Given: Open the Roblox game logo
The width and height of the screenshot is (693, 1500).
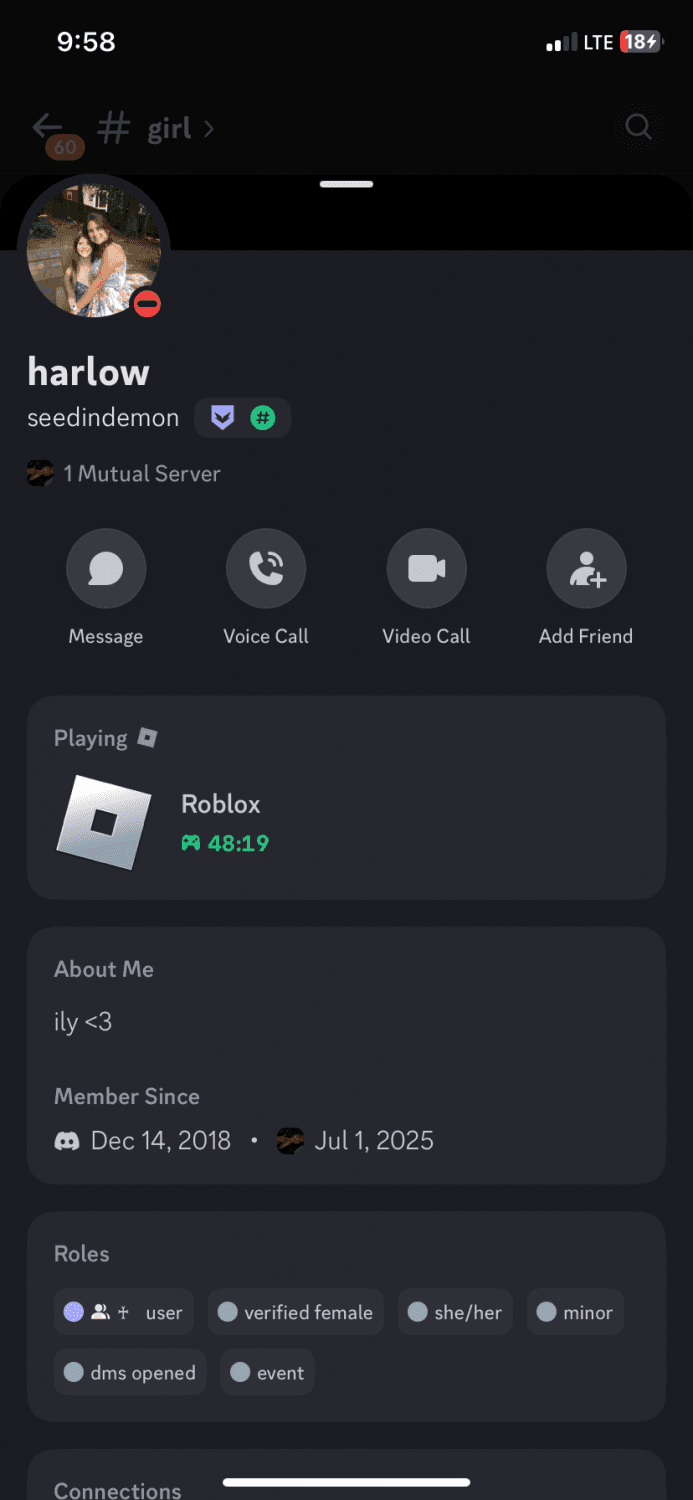Looking at the screenshot, I should point(104,822).
